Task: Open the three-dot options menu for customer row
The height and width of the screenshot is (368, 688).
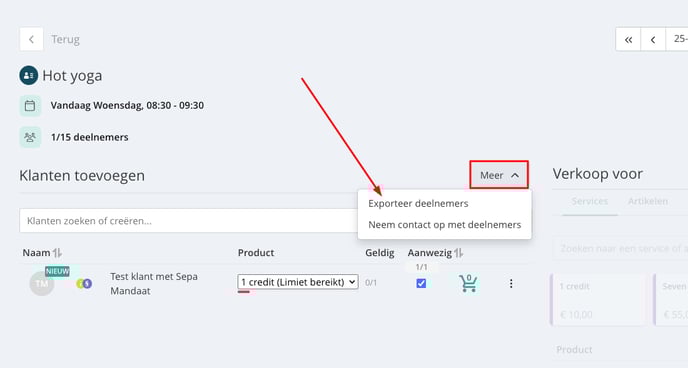Action: tap(511, 284)
